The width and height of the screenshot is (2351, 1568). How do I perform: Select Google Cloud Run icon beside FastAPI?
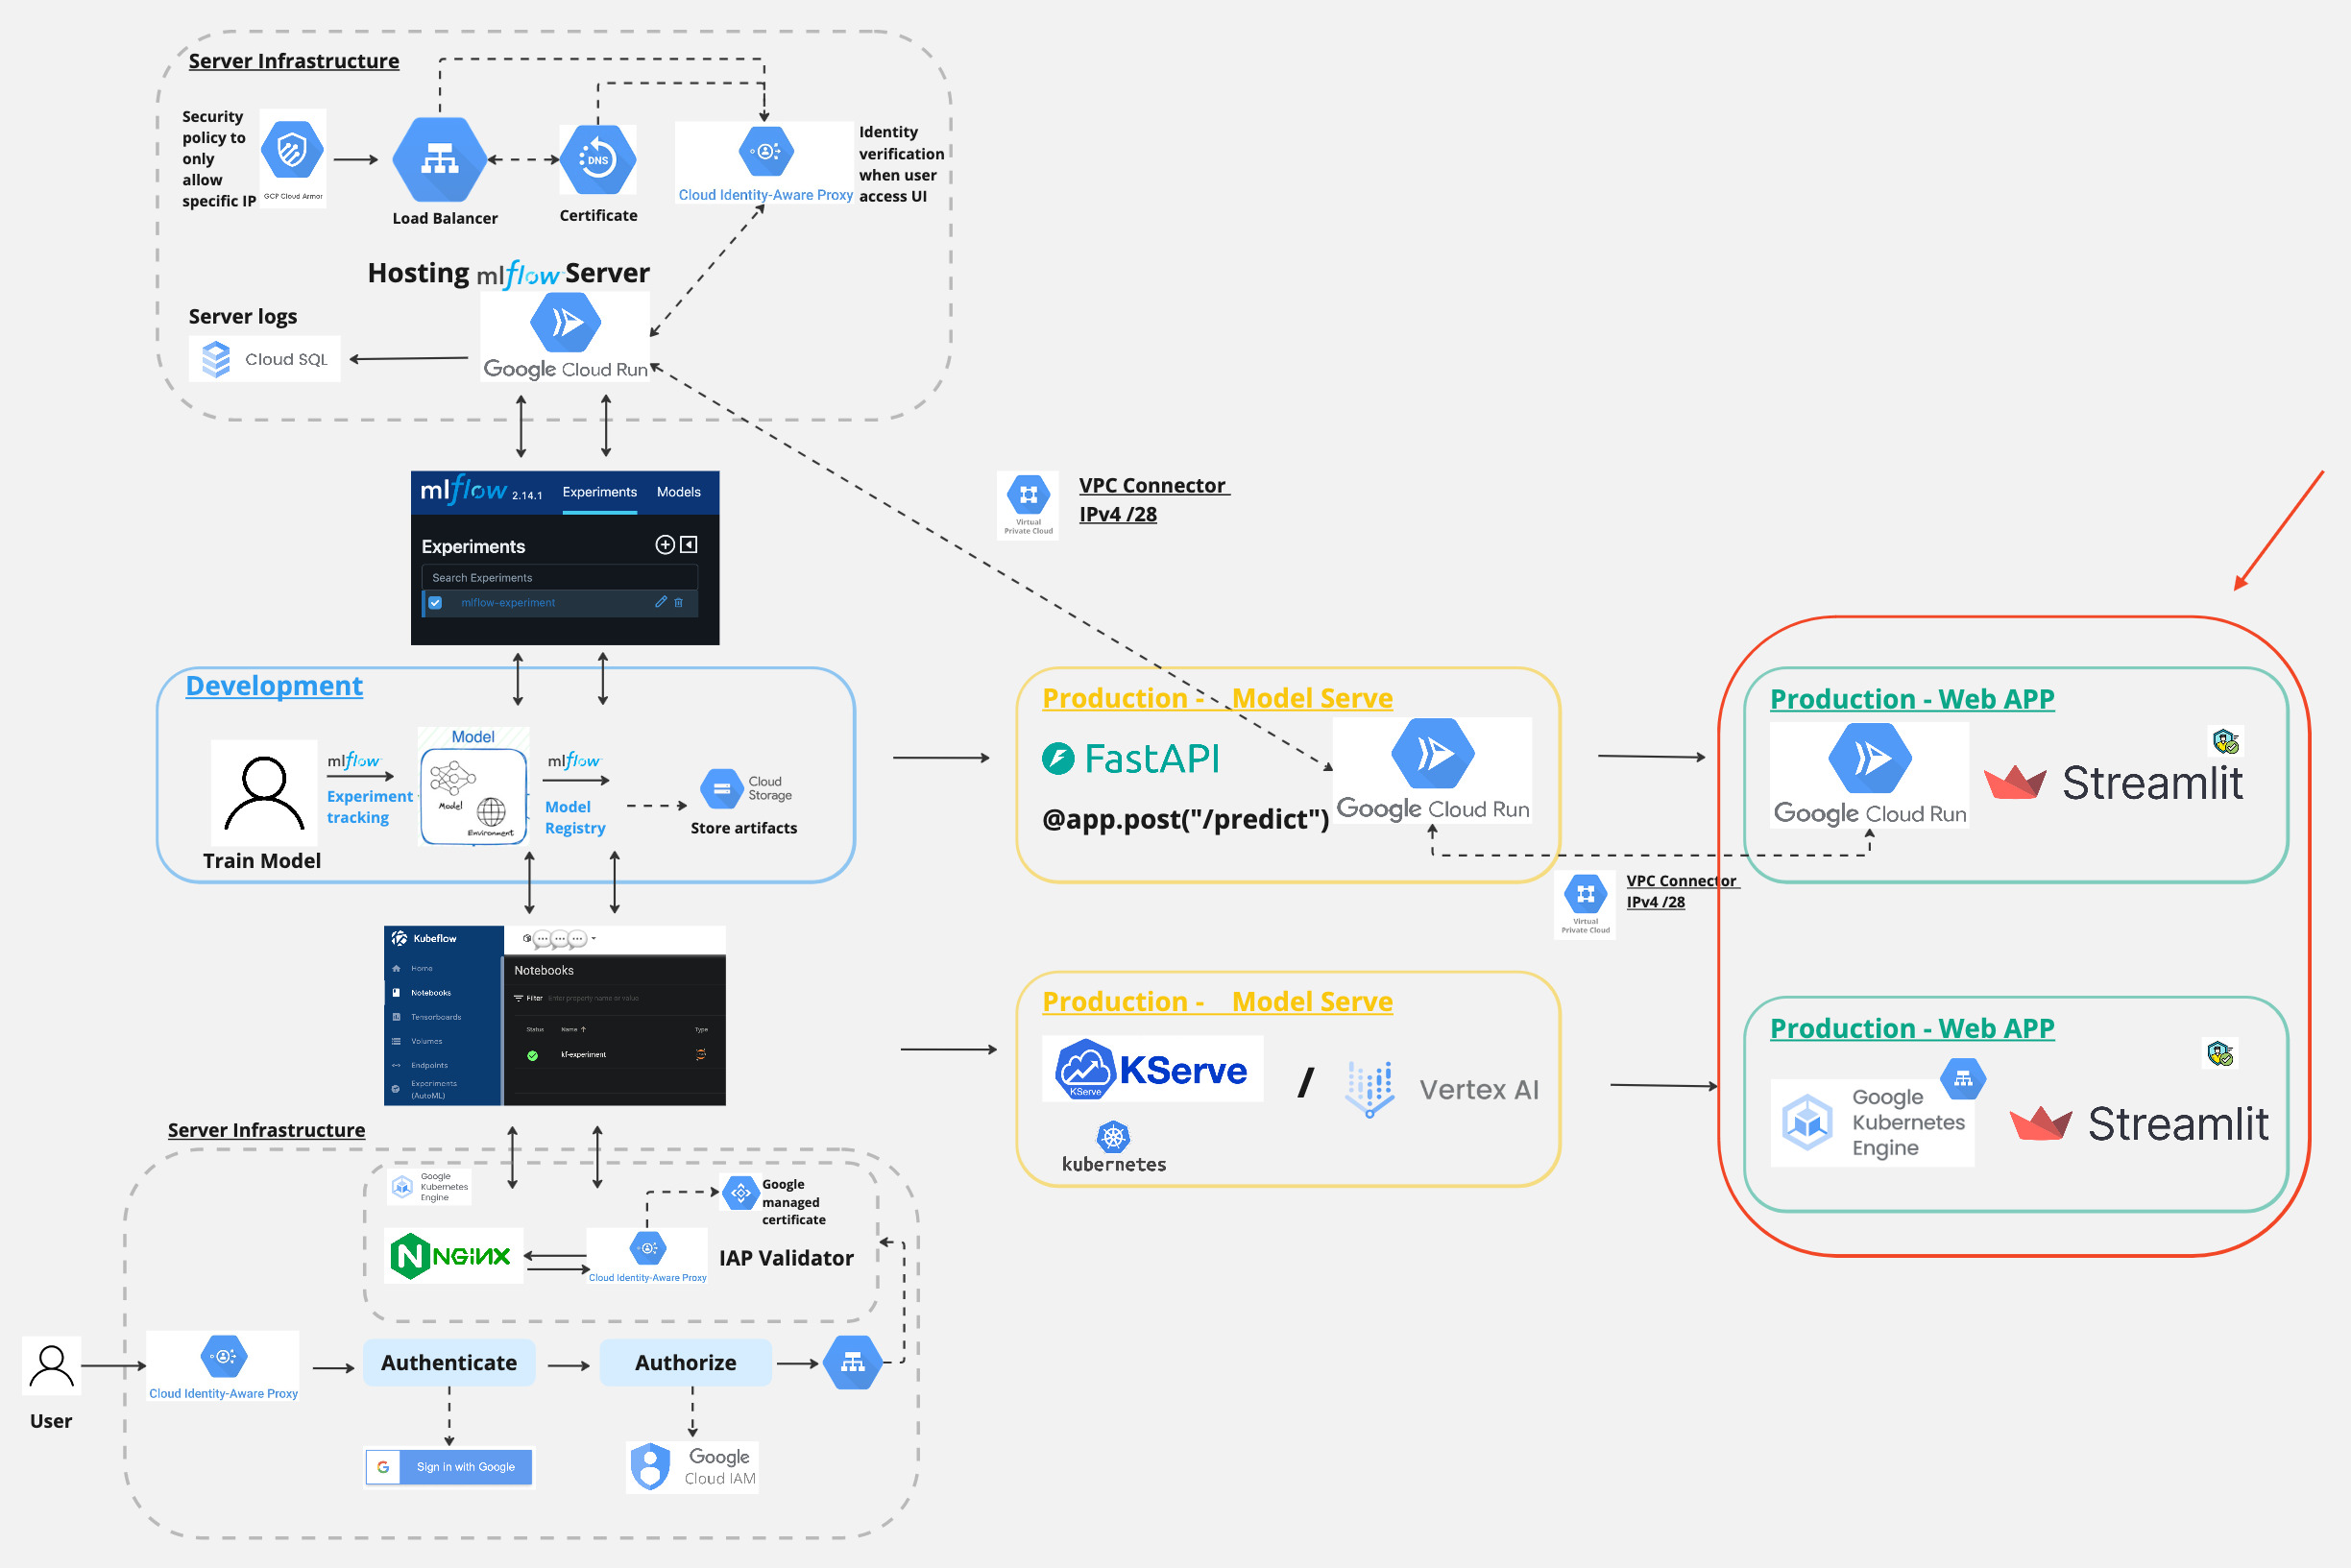pyautogui.click(x=1433, y=753)
